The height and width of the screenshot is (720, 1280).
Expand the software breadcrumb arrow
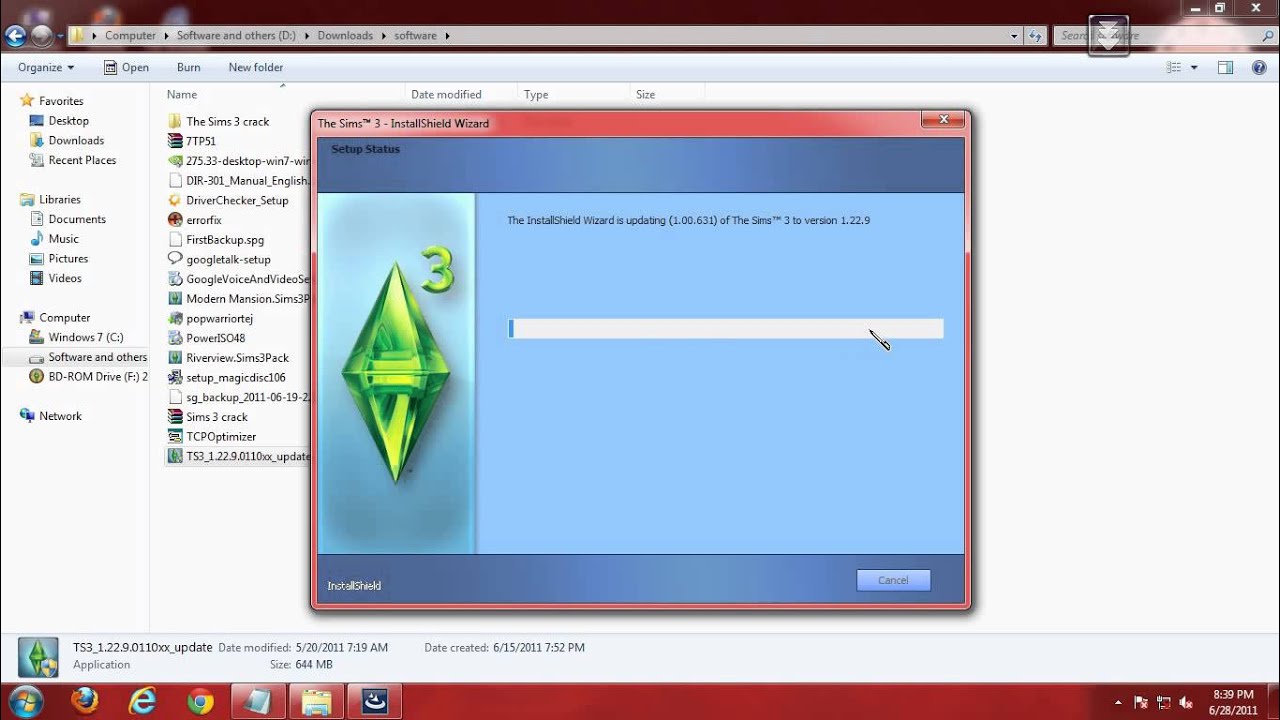pos(447,36)
